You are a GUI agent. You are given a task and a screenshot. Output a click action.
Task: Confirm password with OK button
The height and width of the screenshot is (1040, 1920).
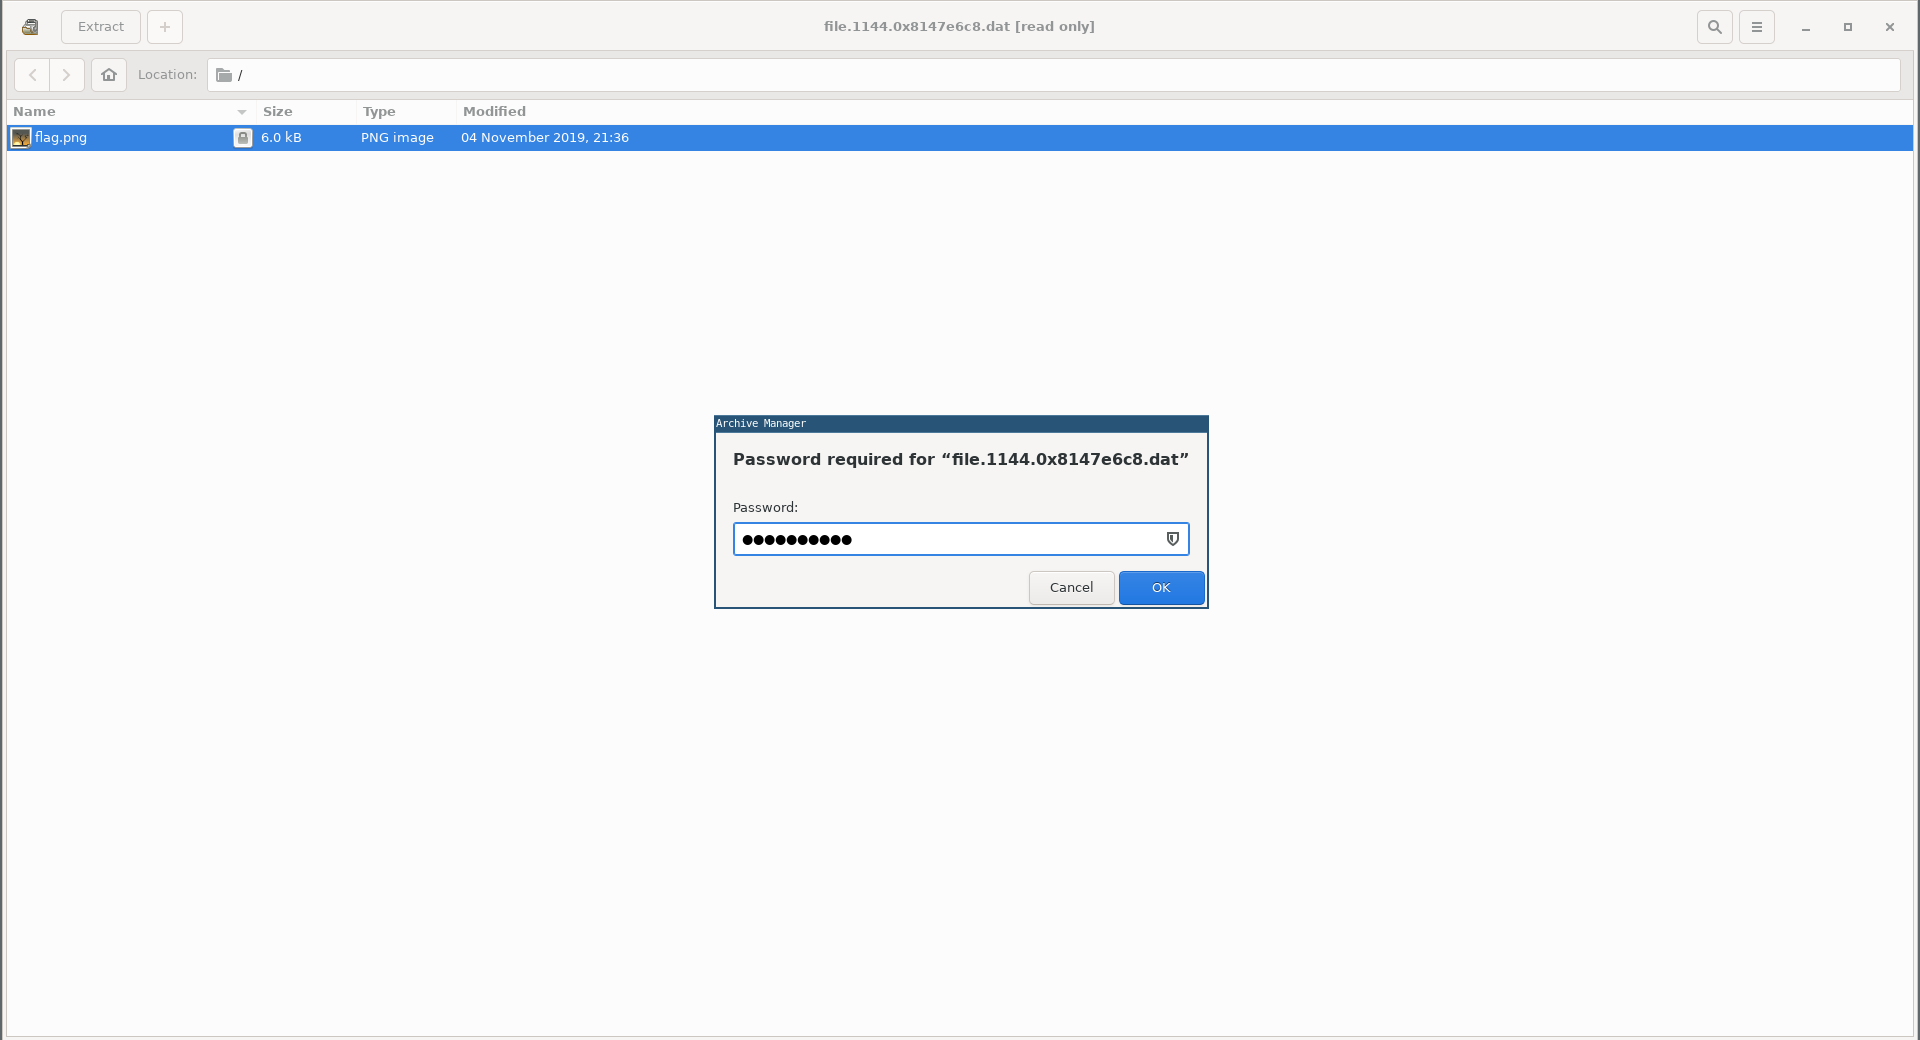tap(1161, 588)
